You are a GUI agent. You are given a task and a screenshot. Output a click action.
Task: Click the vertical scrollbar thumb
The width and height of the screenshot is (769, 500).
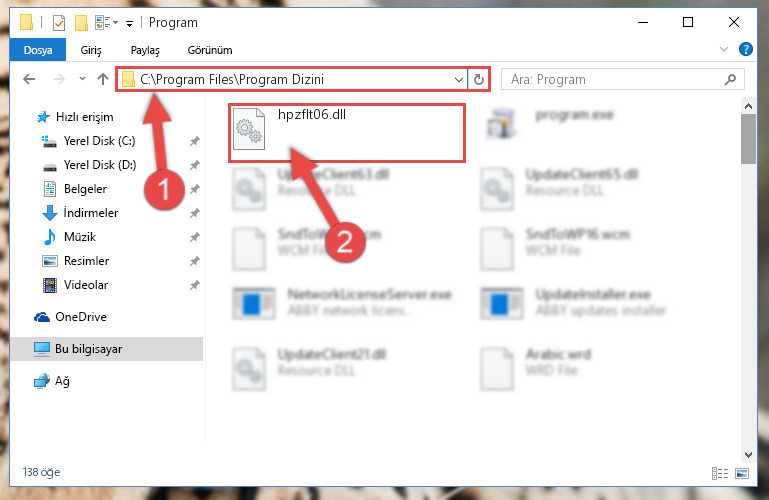[748, 139]
